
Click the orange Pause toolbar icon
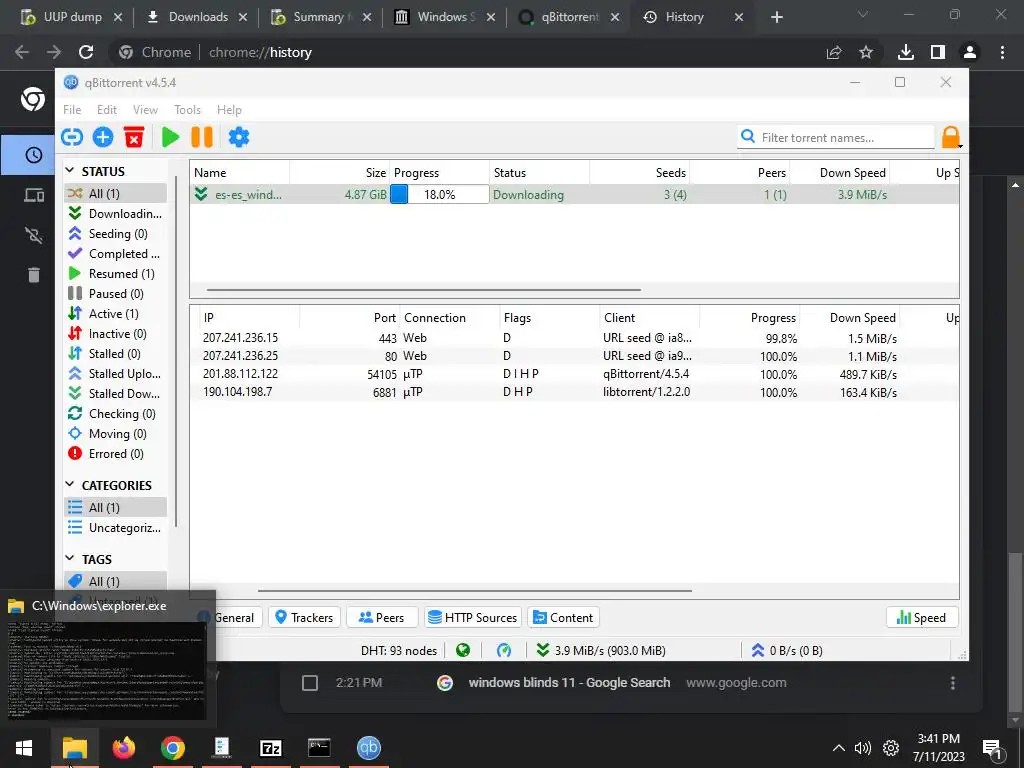202,137
